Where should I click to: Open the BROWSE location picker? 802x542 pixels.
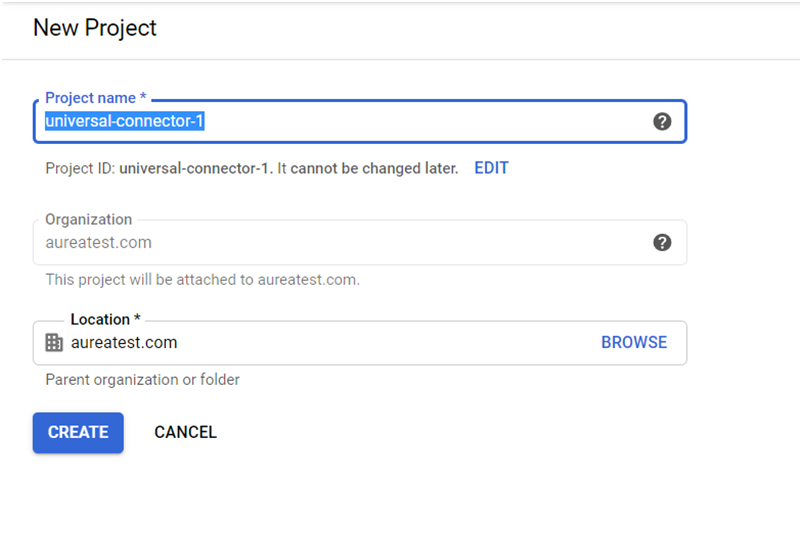pos(634,342)
